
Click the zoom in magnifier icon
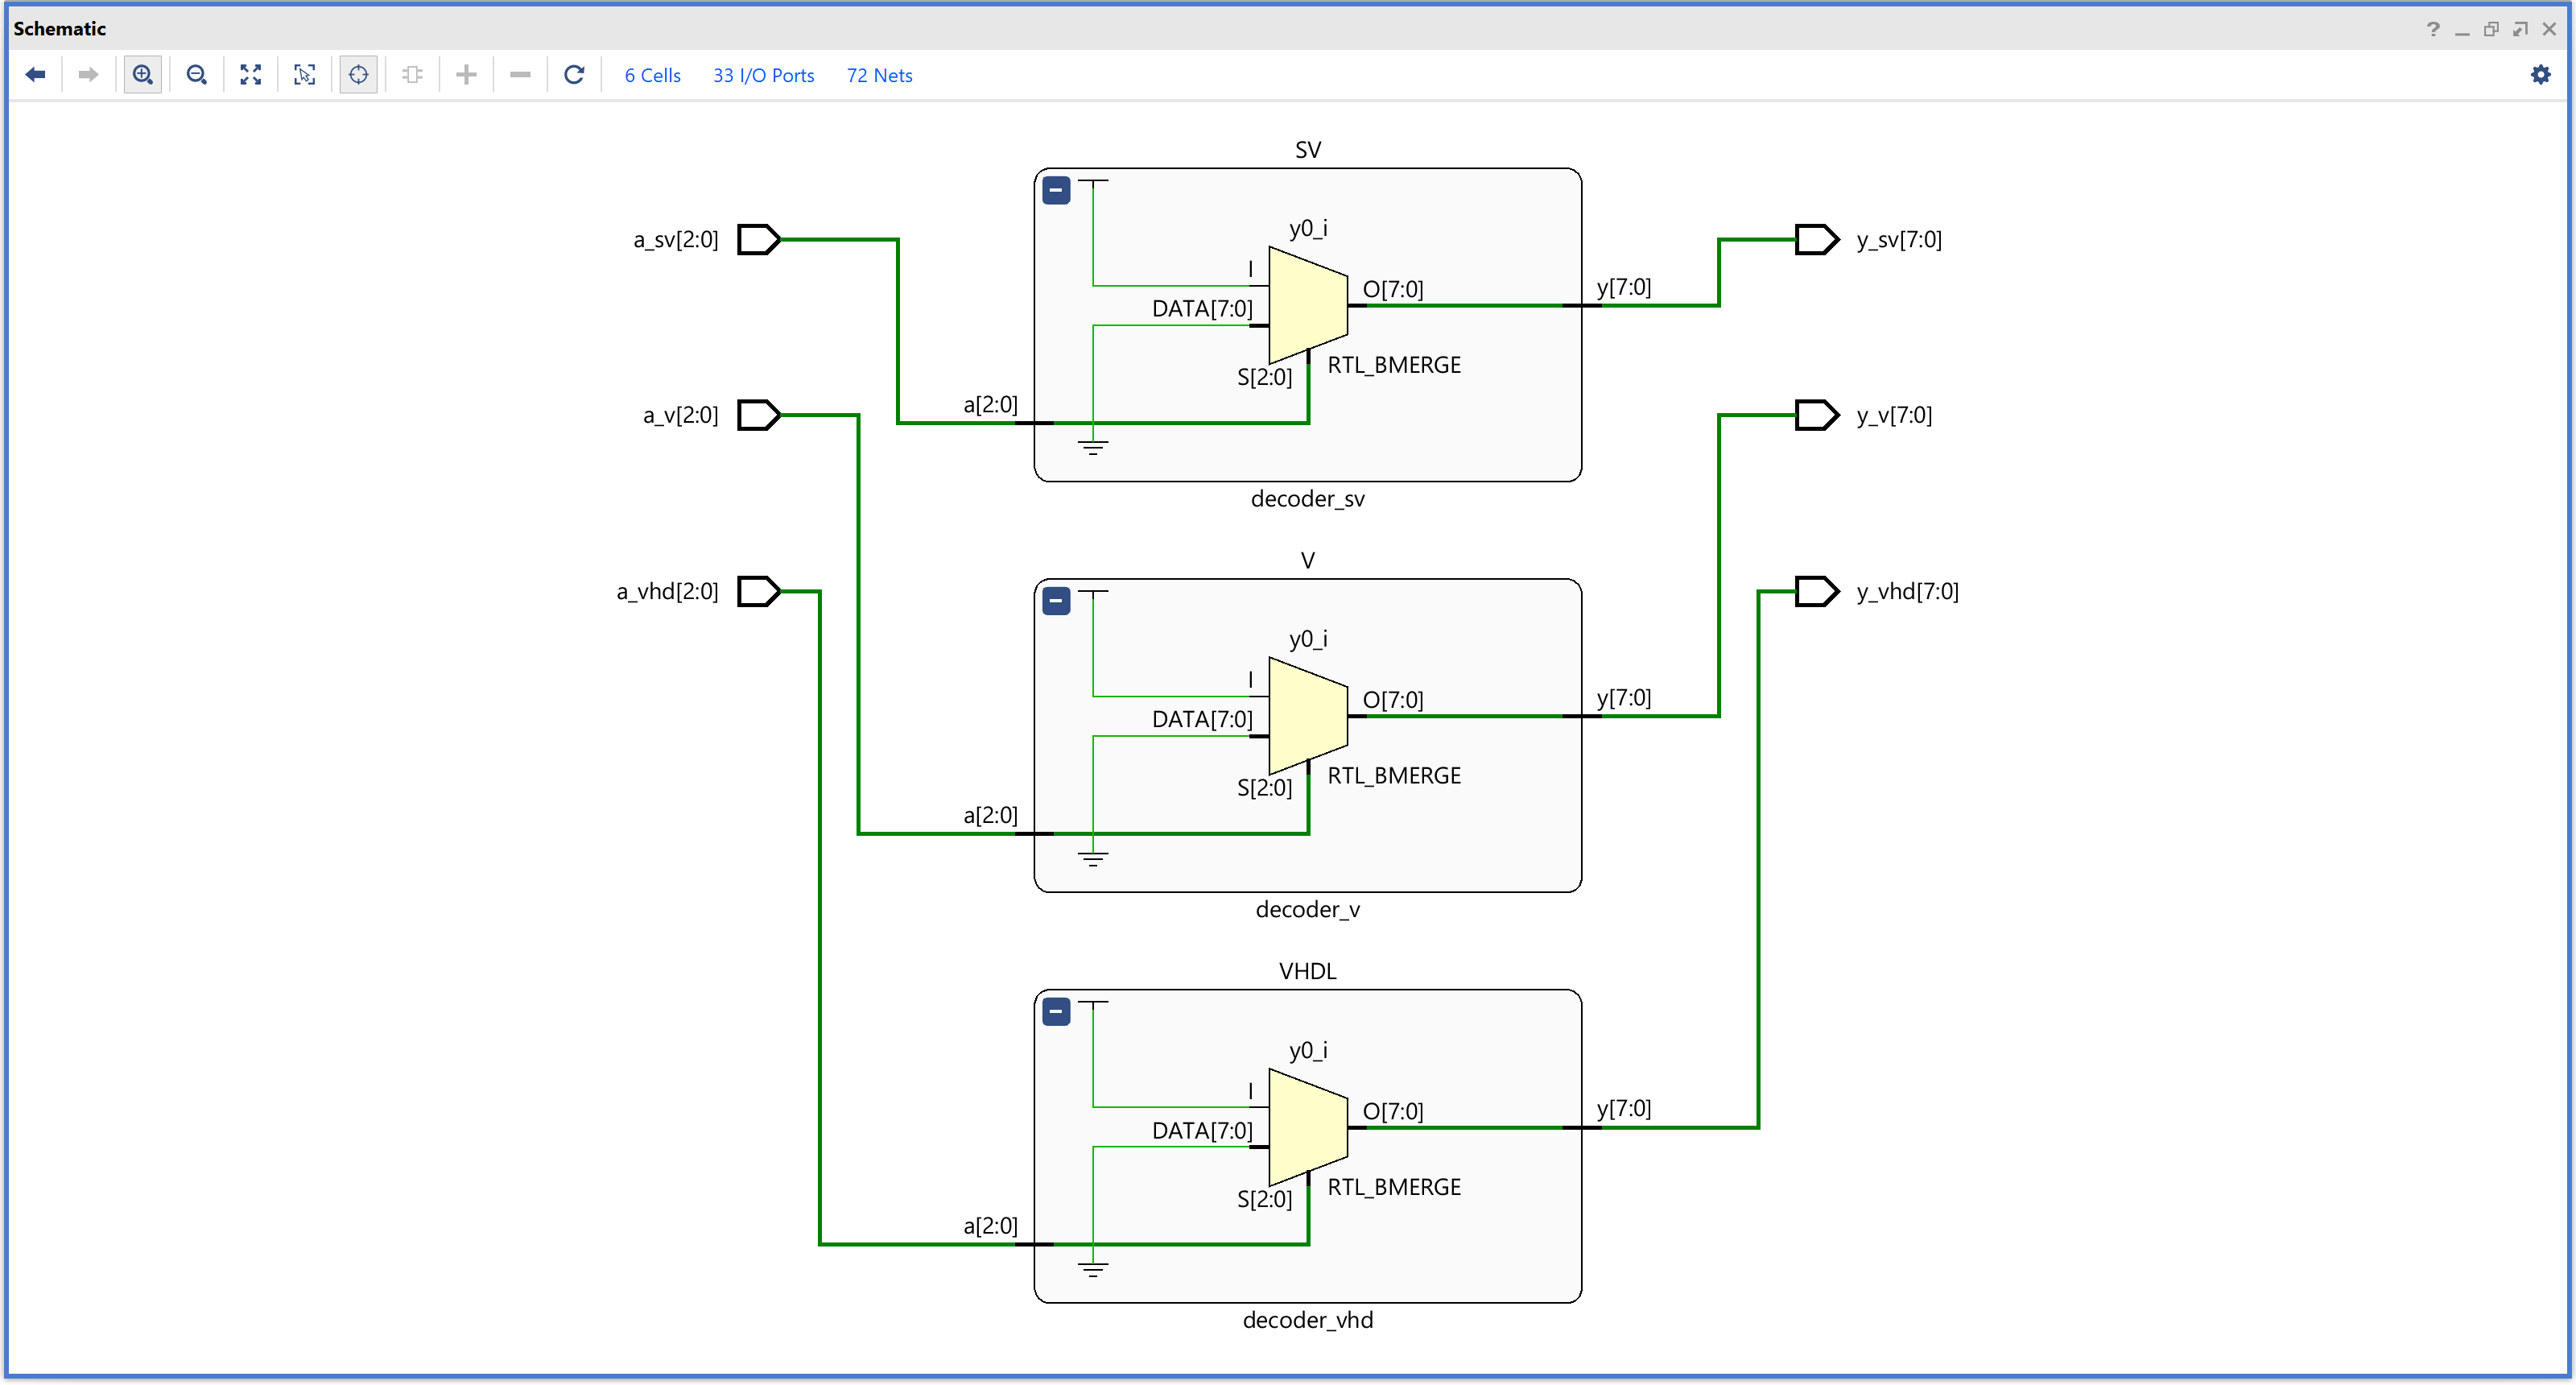(x=143, y=75)
